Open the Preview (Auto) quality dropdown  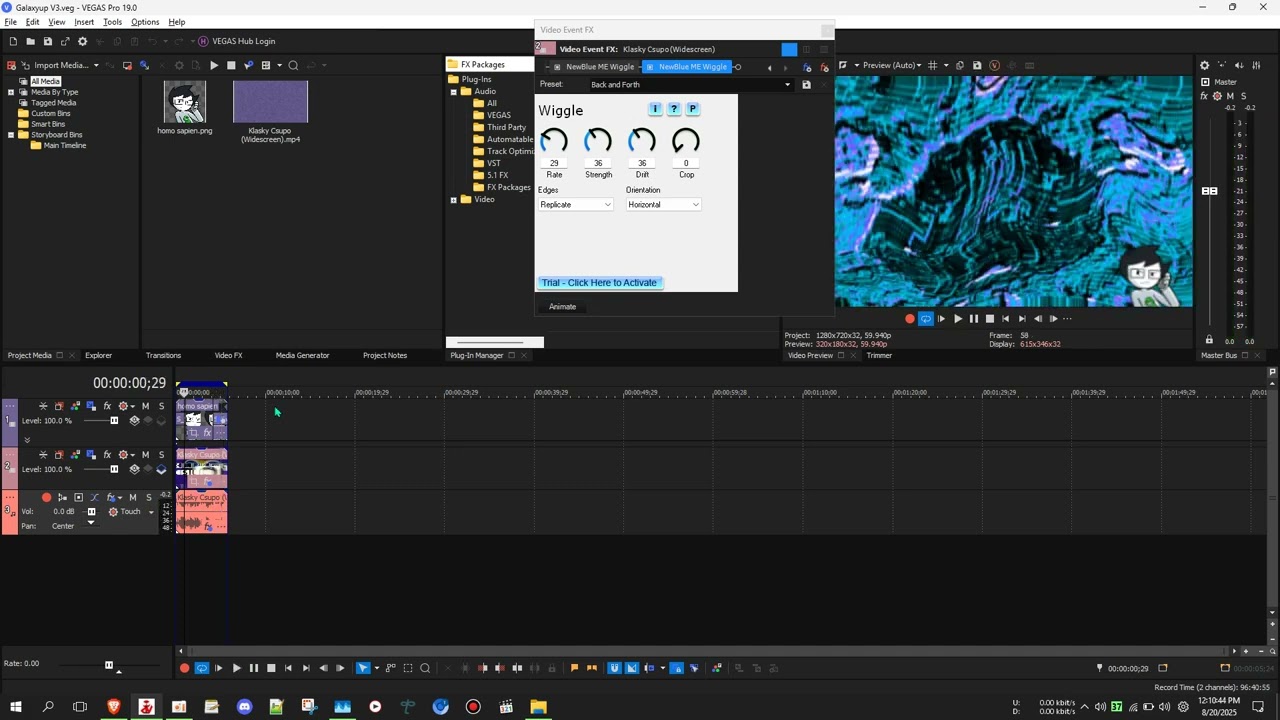893,66
